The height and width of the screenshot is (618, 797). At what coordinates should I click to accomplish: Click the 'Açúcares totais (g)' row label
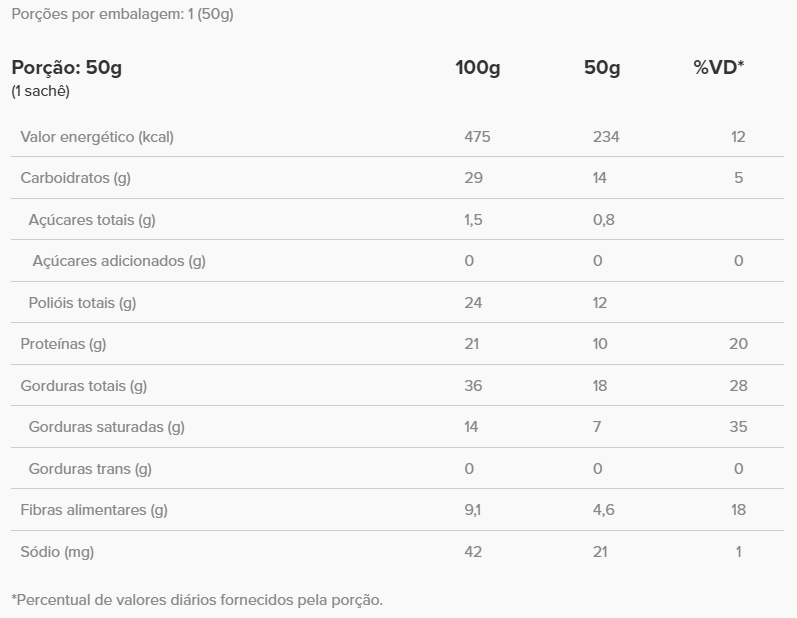pyautogui.click(x=92, y=220)
